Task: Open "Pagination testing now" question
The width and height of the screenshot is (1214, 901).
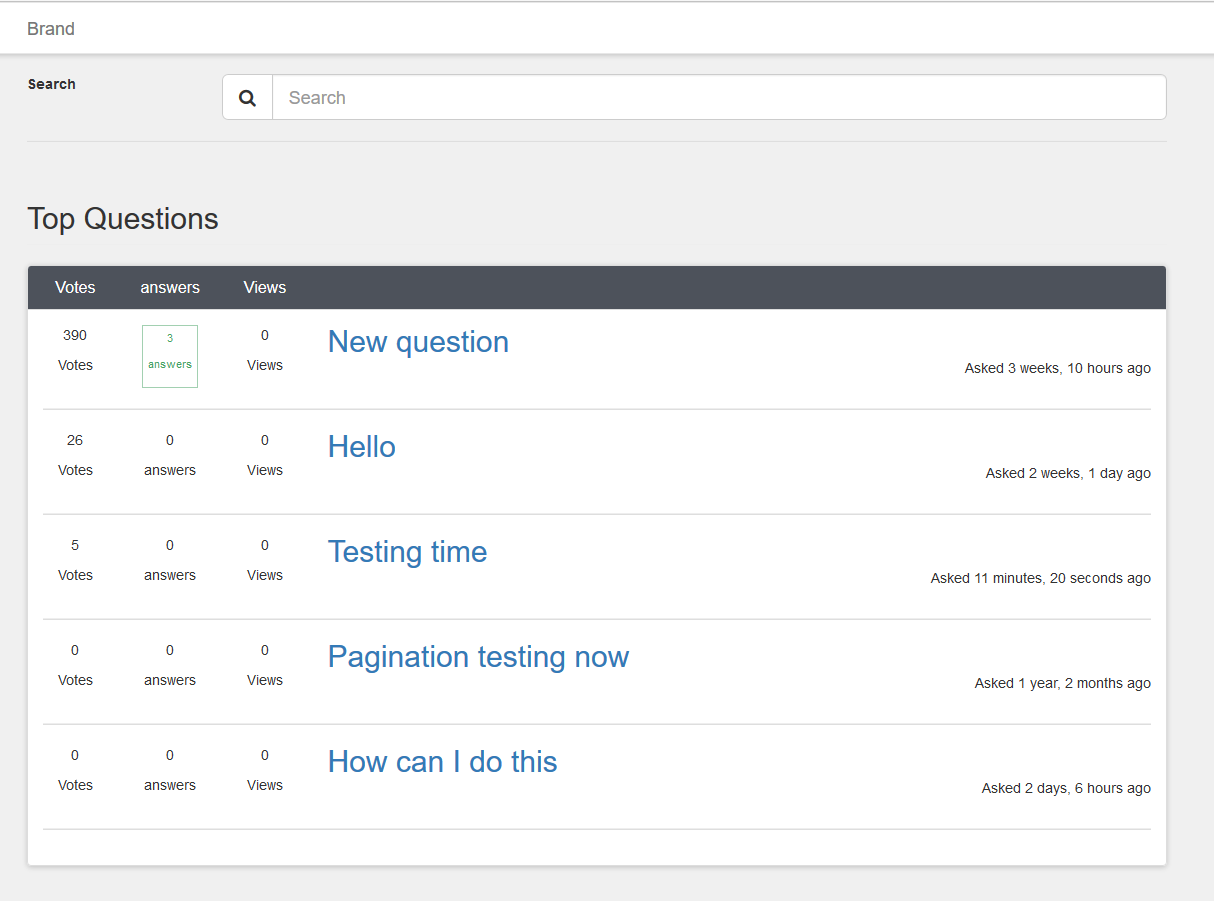Action: 478,657
